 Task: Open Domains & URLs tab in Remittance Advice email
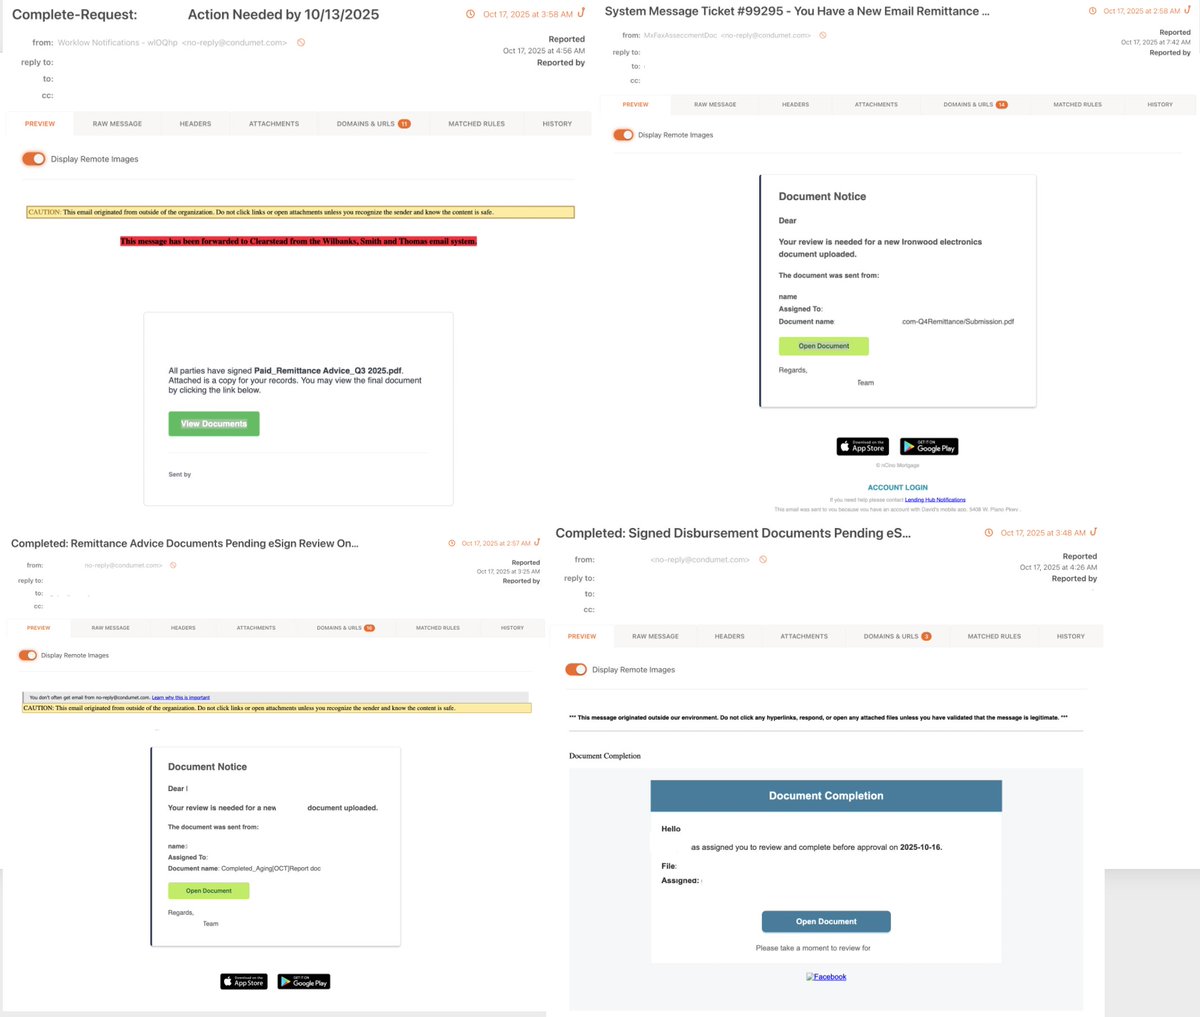[x=345, y=628]
